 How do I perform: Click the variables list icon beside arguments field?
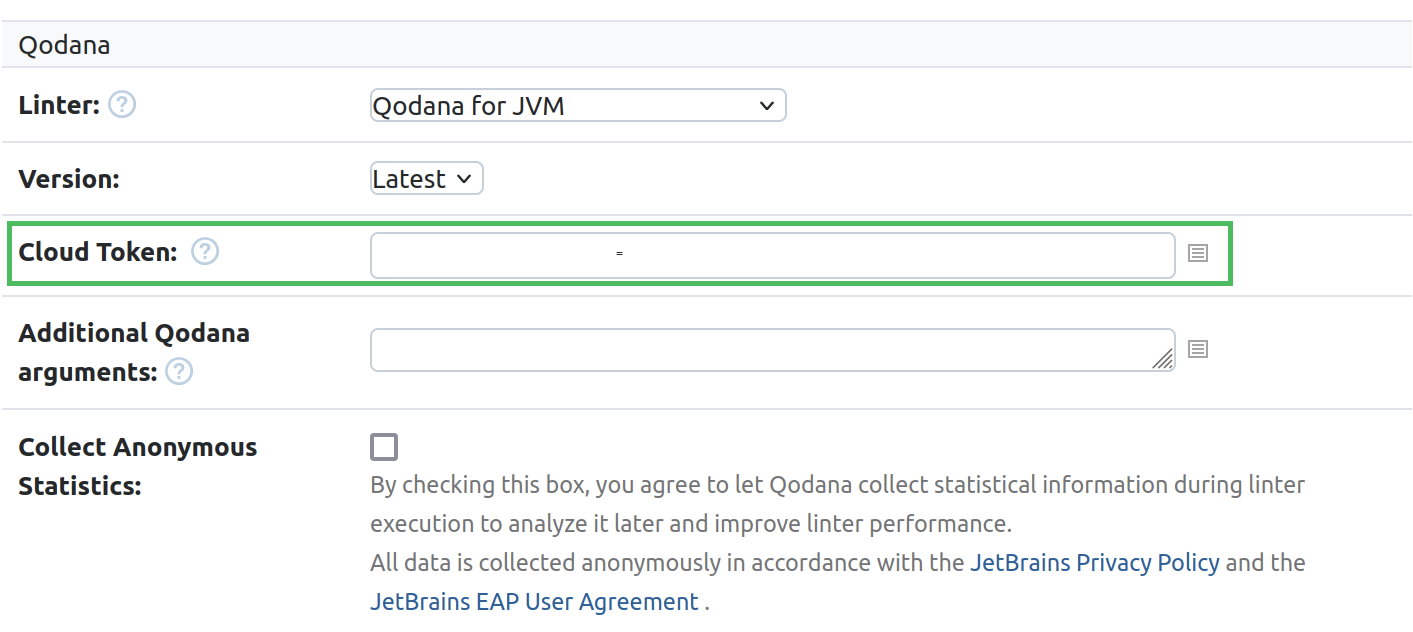tap(1197, 349)
